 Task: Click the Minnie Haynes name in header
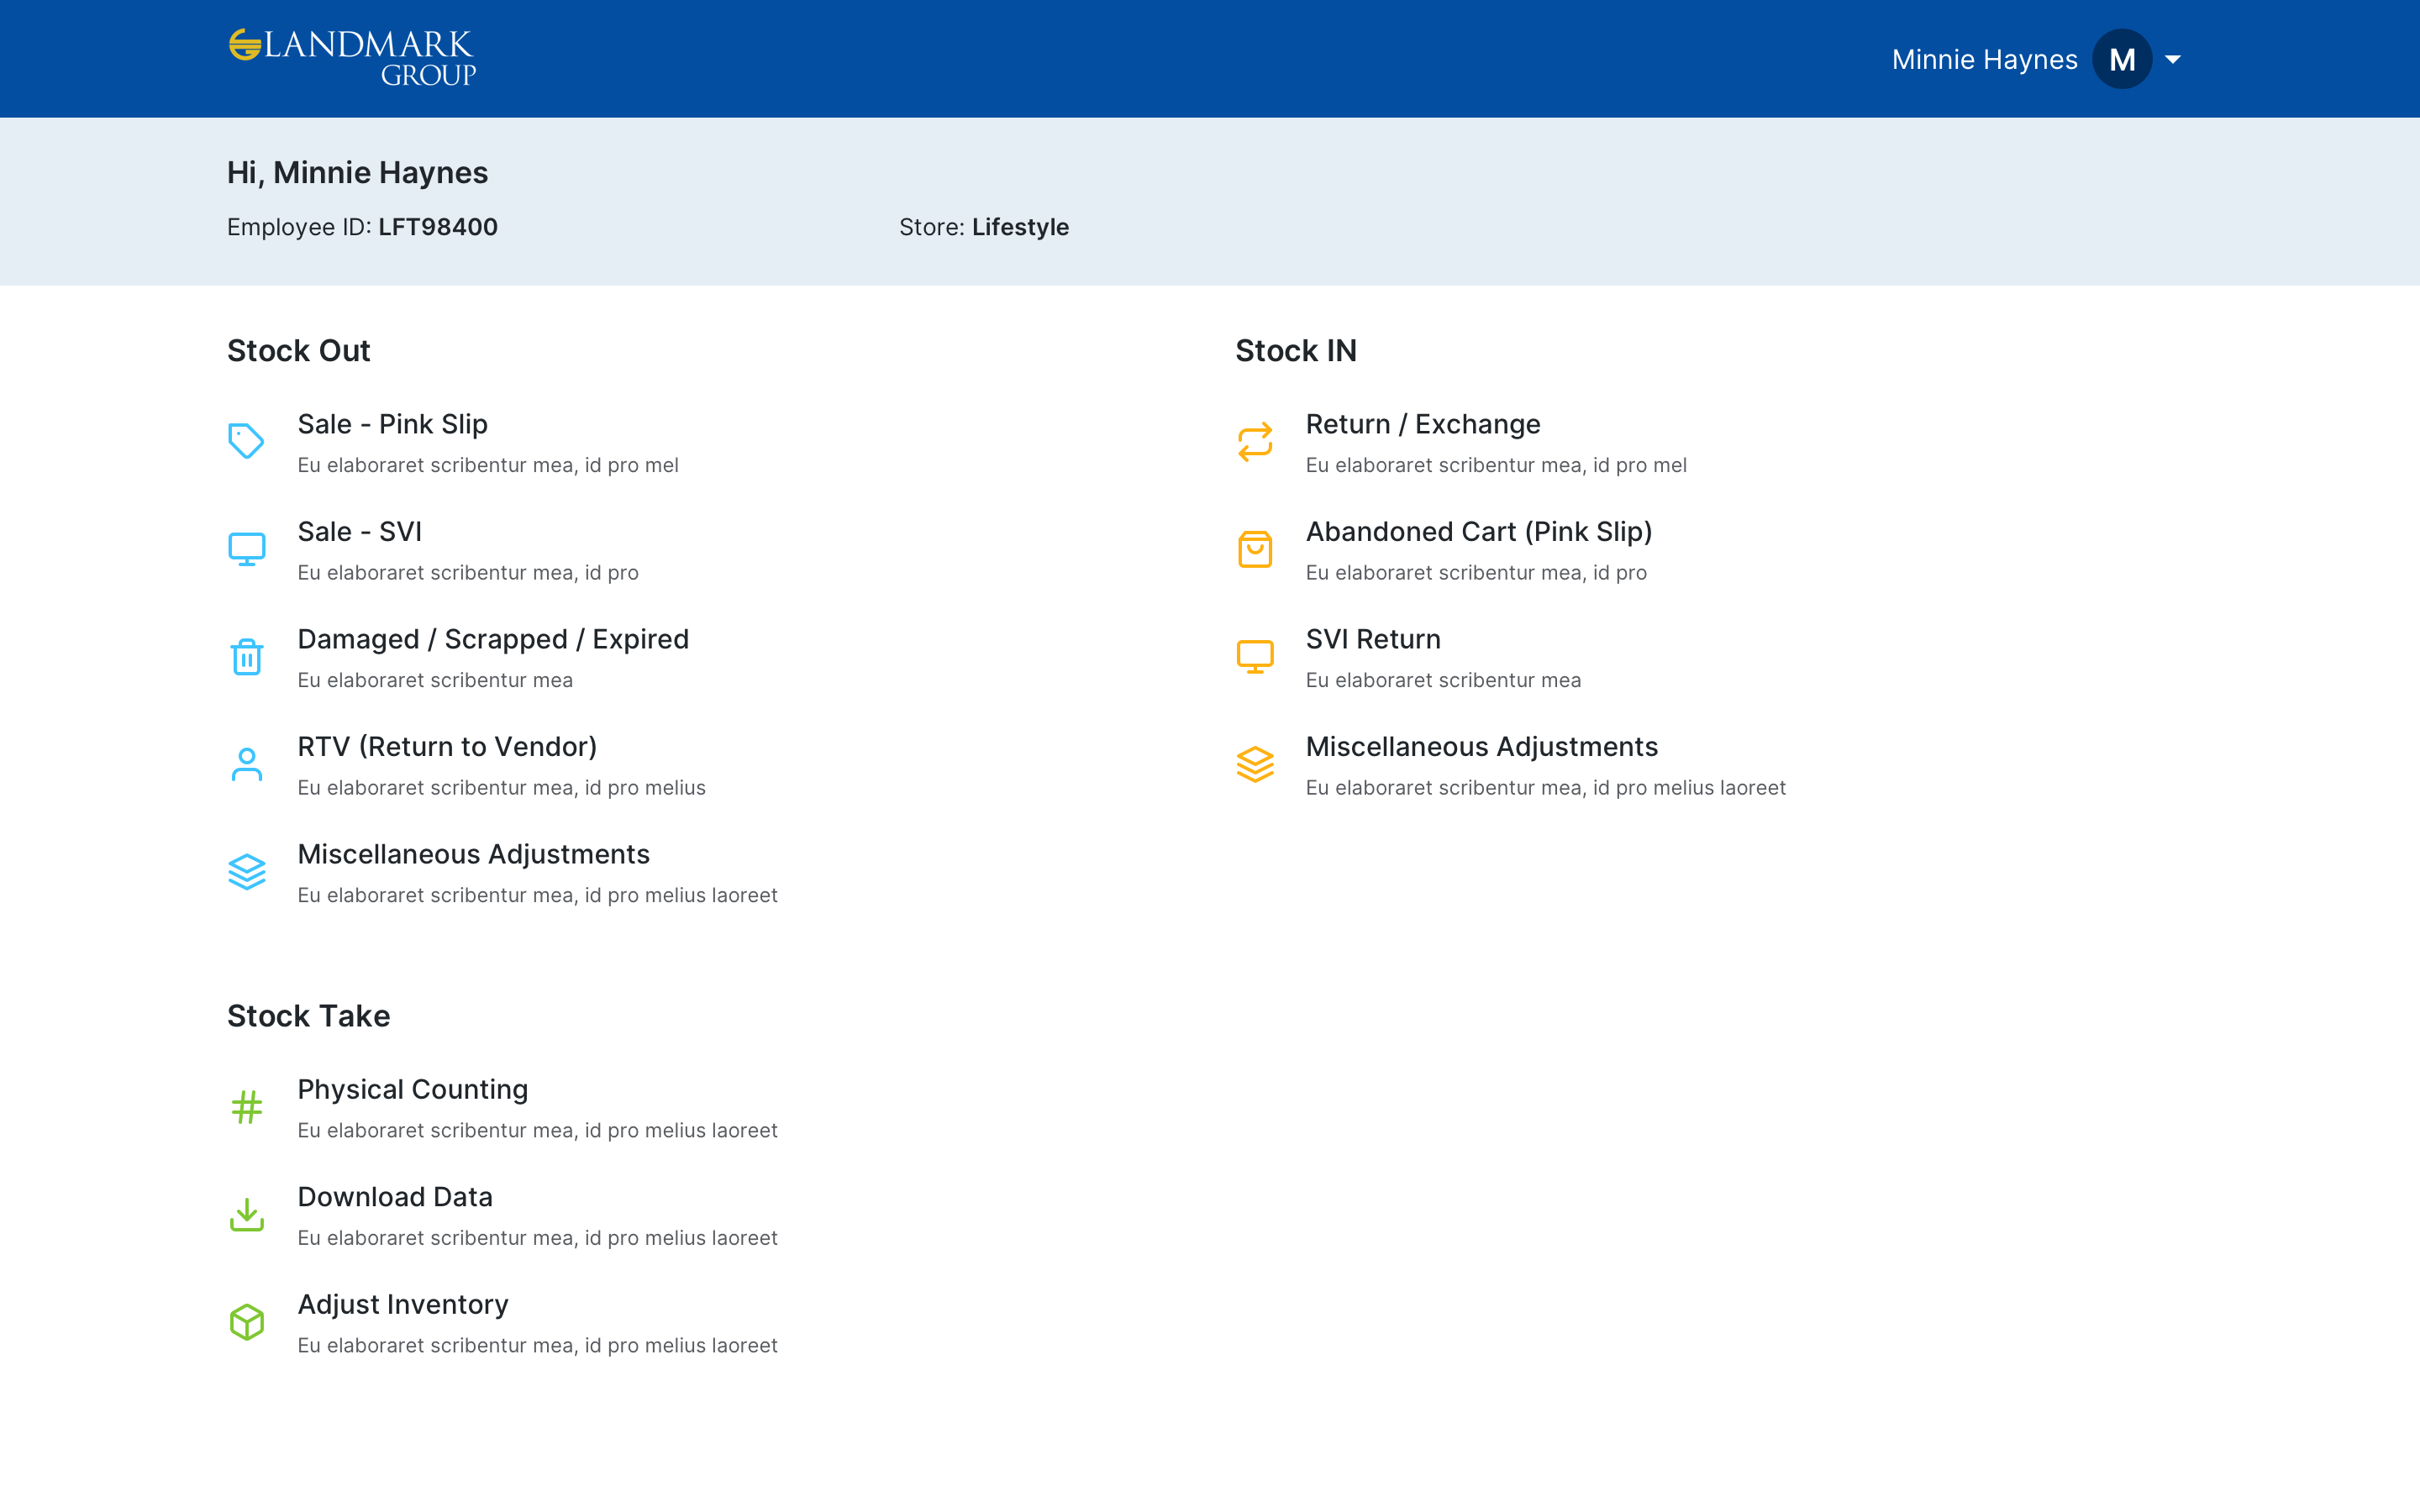(x=1984, y=60)
